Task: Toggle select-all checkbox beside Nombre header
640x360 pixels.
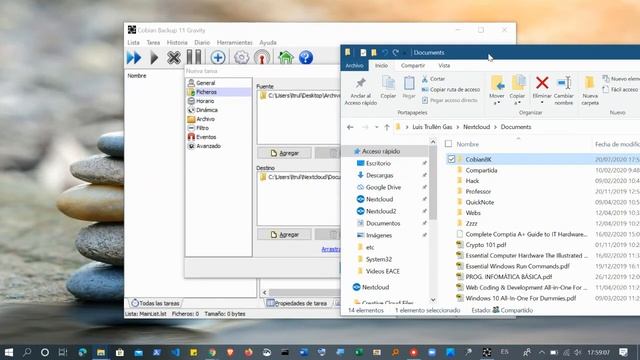Action: pos(449,144)
